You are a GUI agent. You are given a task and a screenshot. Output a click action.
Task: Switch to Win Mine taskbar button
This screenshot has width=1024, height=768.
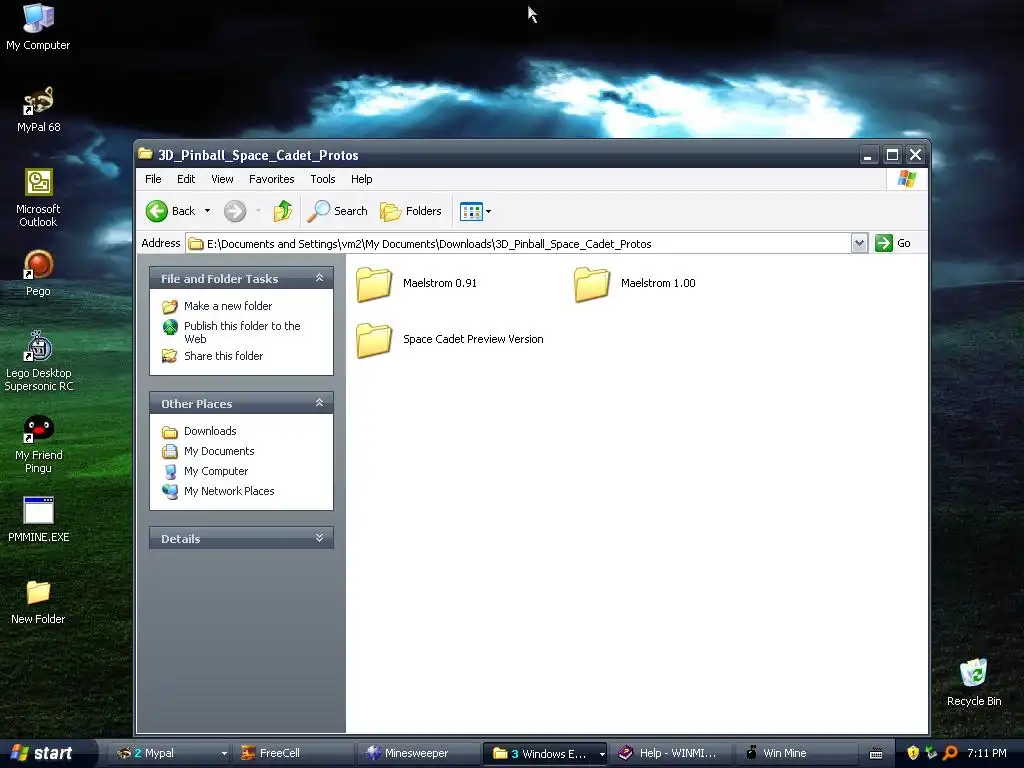pyautogui.click(x=797, y=753)
